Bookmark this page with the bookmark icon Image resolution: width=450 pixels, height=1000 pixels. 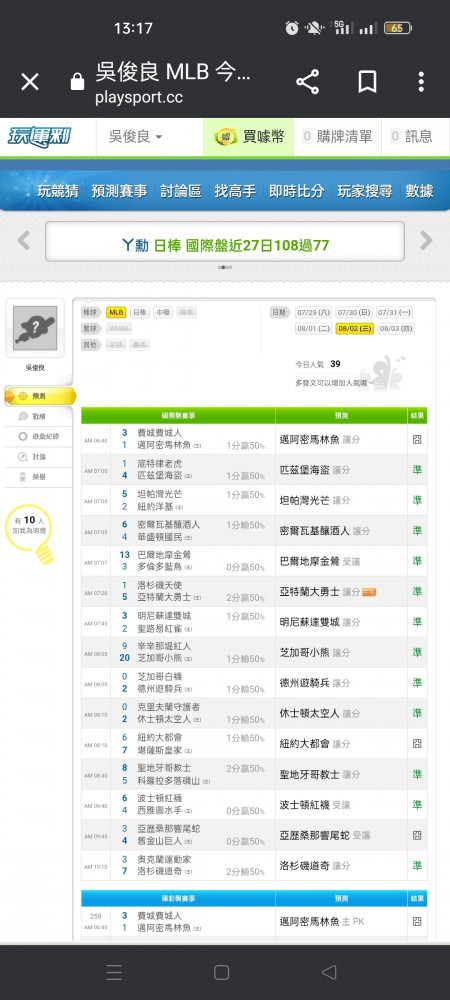(x=367, y=82)
